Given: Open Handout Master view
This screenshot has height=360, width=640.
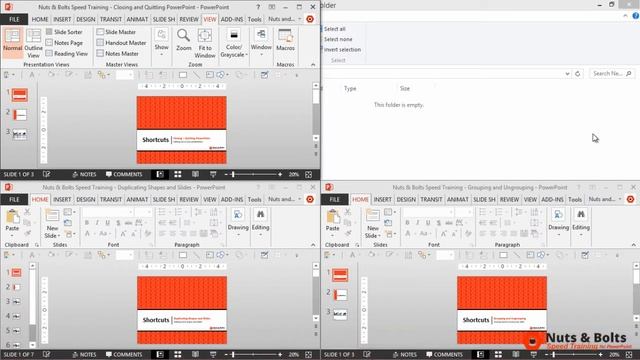Looking at the screenshot, I should pyautogui.click(x=121, y=43).
